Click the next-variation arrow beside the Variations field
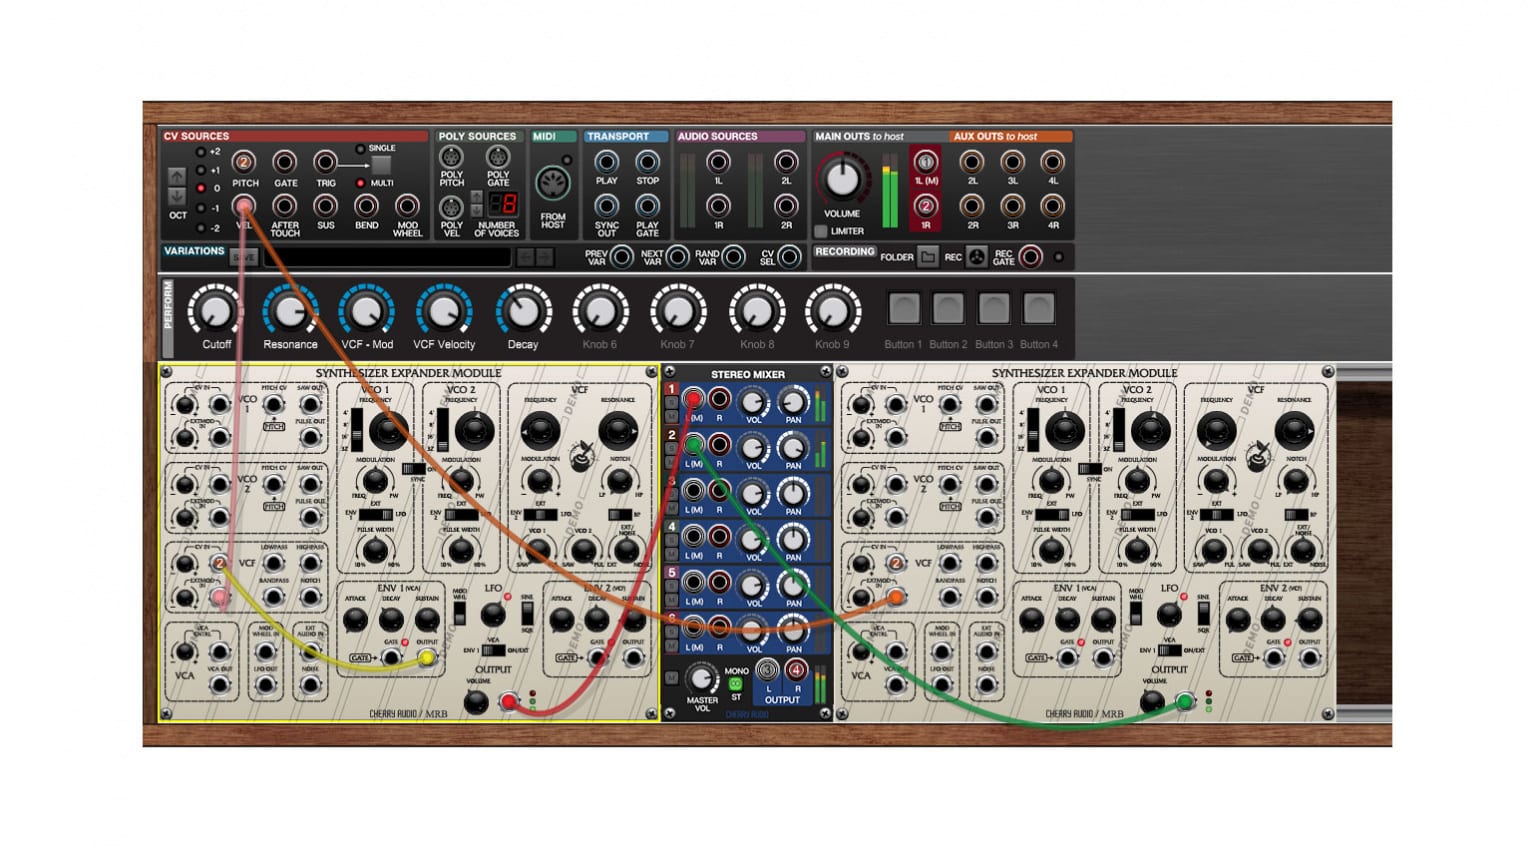1536x848 pixels. coord(543,257)
